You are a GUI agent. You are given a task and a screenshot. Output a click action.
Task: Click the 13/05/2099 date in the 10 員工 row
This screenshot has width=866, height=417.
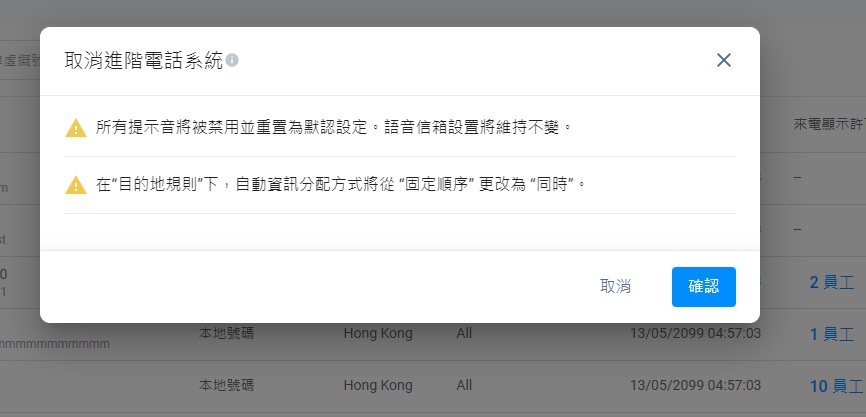(x=695, y=385)
